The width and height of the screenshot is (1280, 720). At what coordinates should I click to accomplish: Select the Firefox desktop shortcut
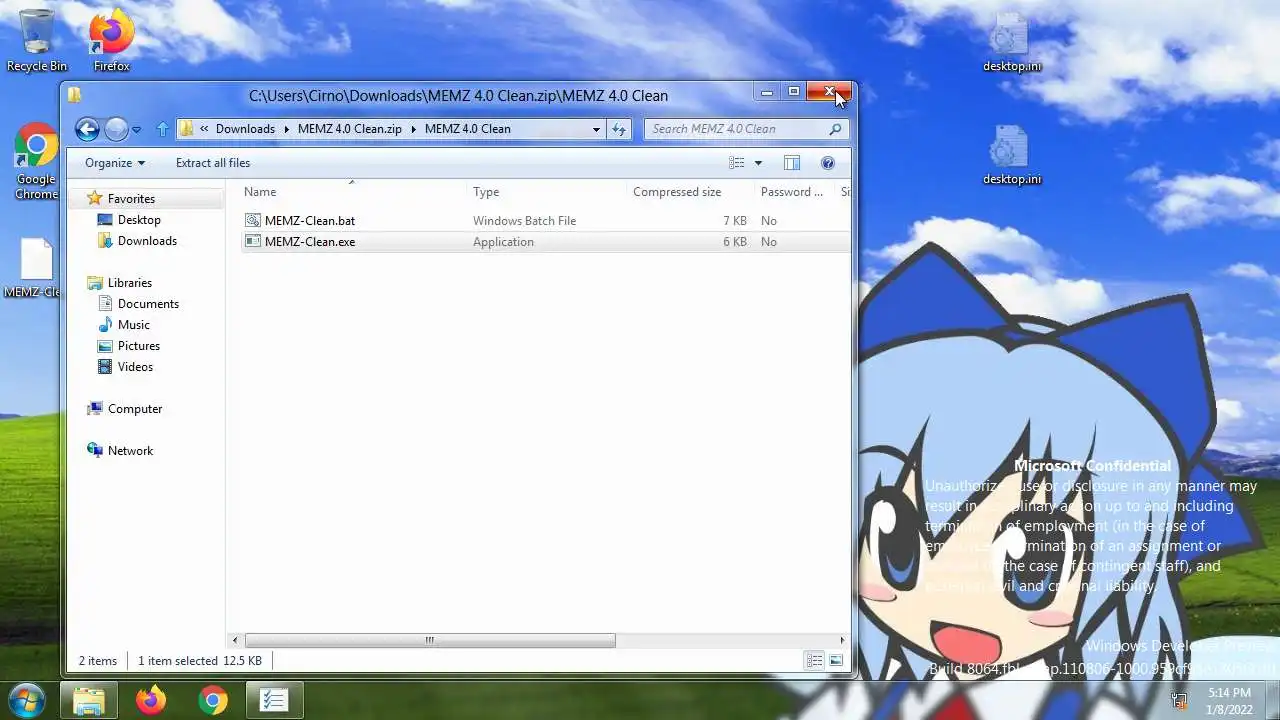pos(112,41)
